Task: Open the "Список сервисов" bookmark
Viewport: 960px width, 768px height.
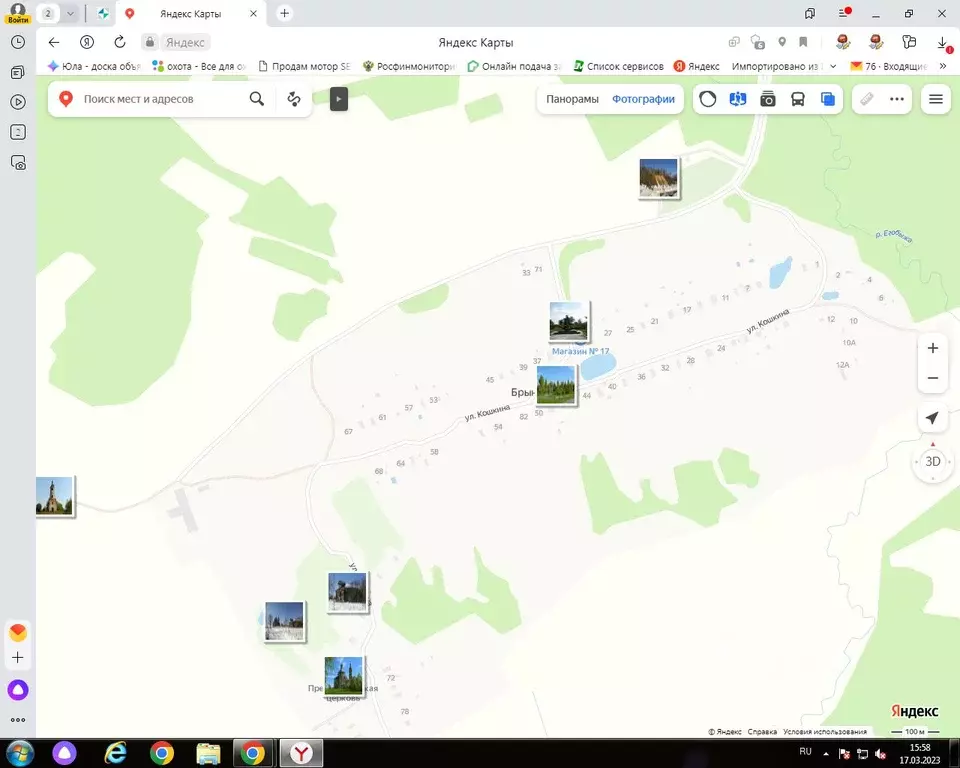Action: (618, 66)
